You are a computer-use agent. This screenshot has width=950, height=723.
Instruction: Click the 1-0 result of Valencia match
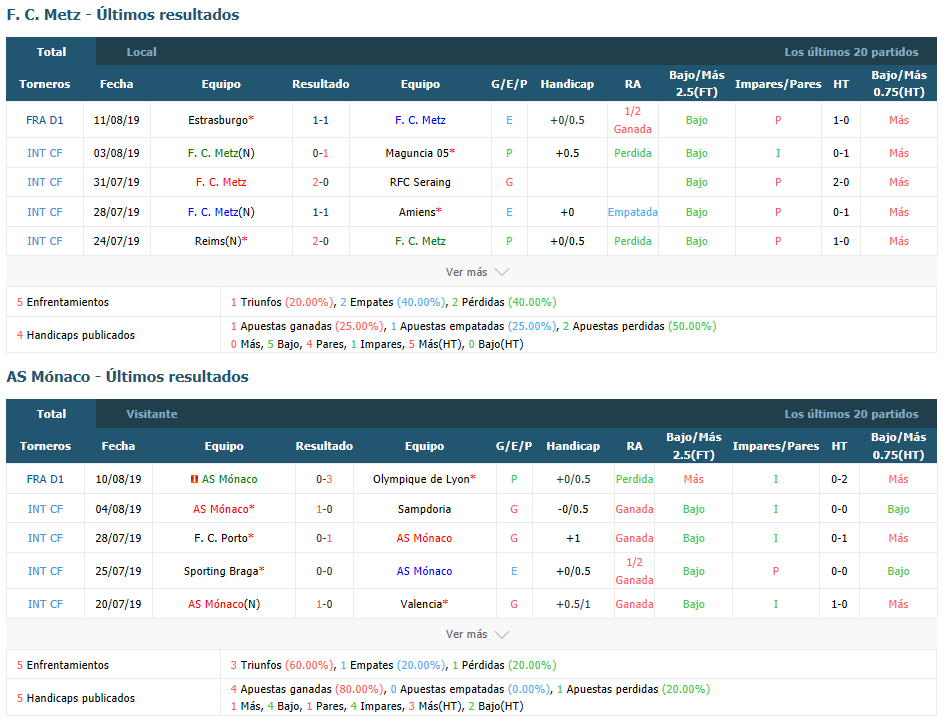pos(324,604)
